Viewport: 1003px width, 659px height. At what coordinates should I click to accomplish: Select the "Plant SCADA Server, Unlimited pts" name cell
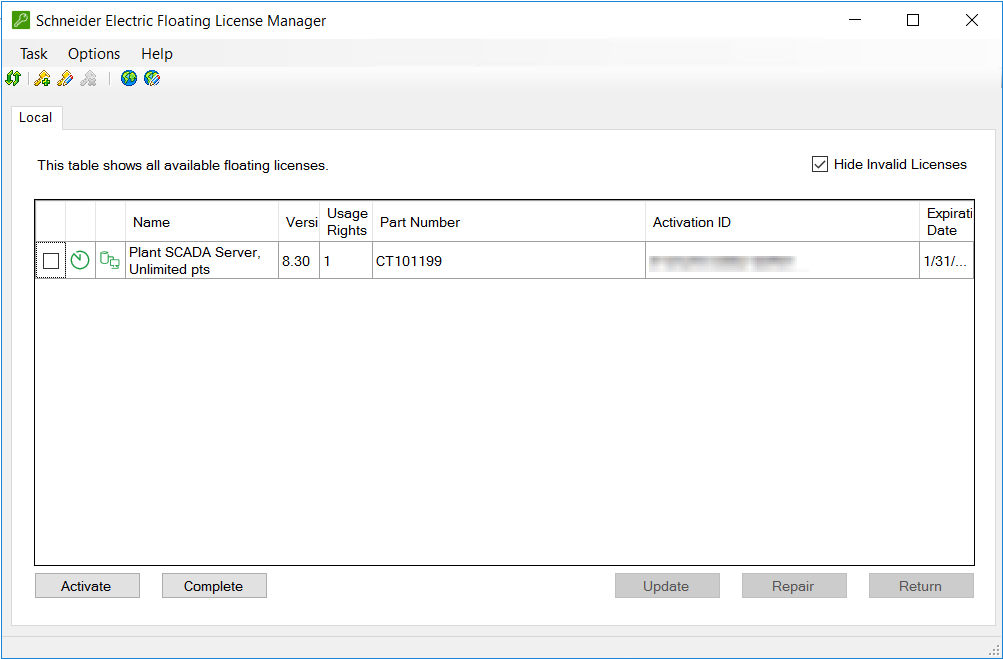202,260
